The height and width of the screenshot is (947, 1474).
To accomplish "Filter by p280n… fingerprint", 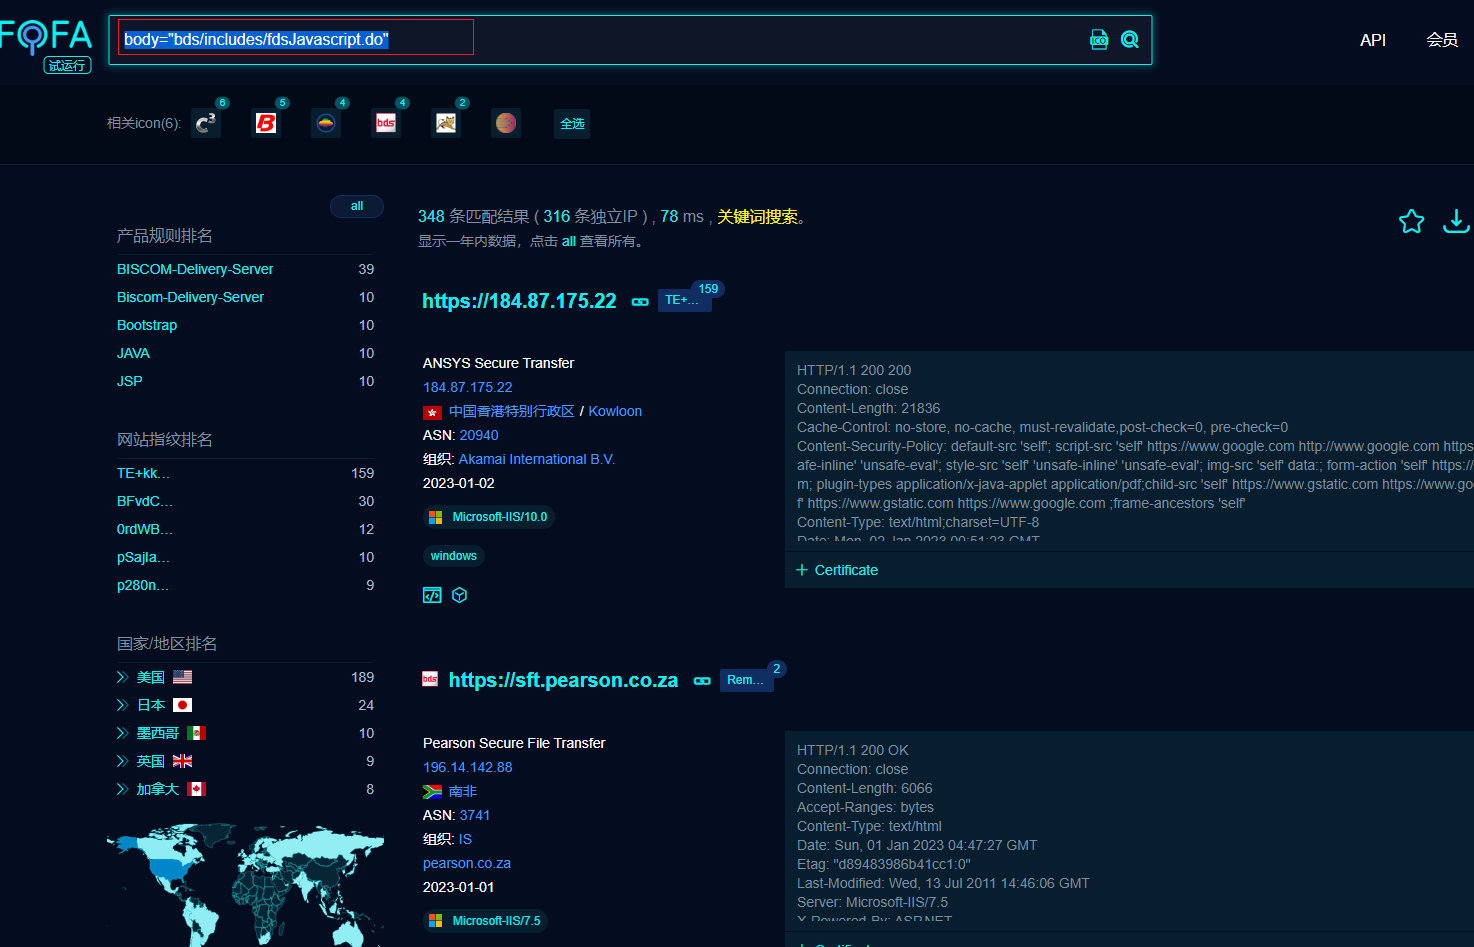I will pos(143,585).
